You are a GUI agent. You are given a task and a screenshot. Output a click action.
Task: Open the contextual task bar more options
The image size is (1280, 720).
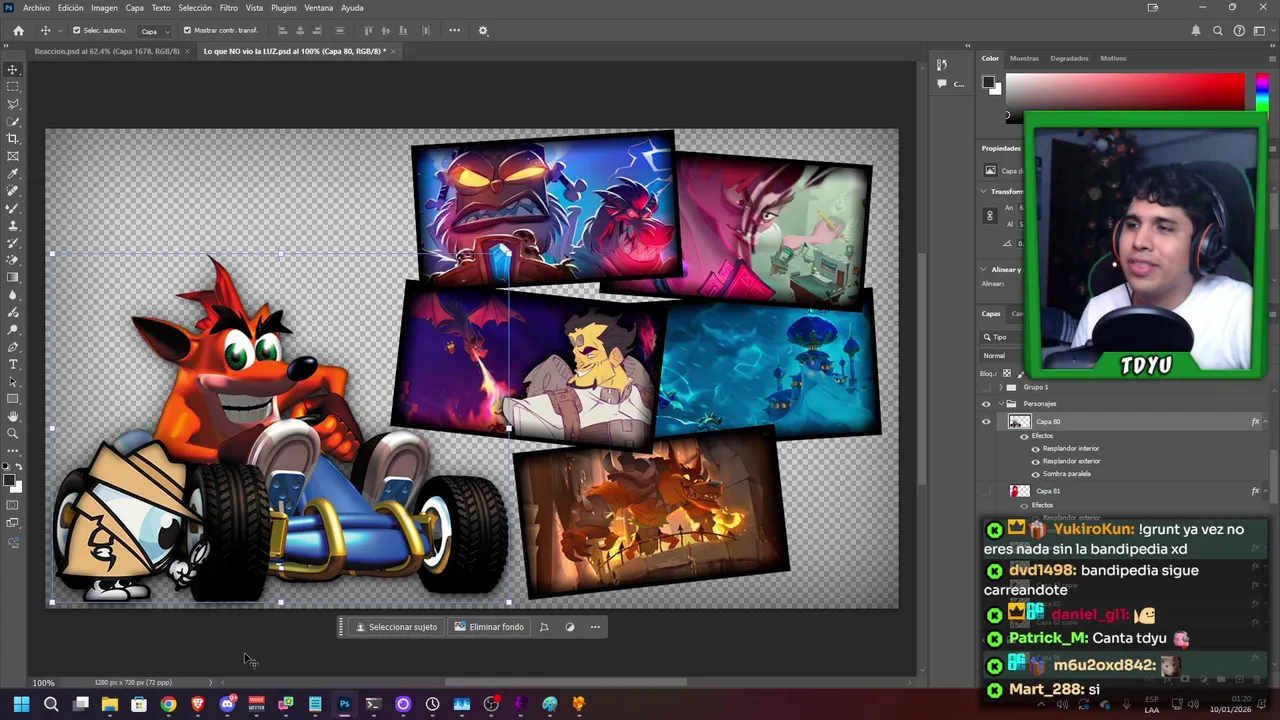coord(595,627)
